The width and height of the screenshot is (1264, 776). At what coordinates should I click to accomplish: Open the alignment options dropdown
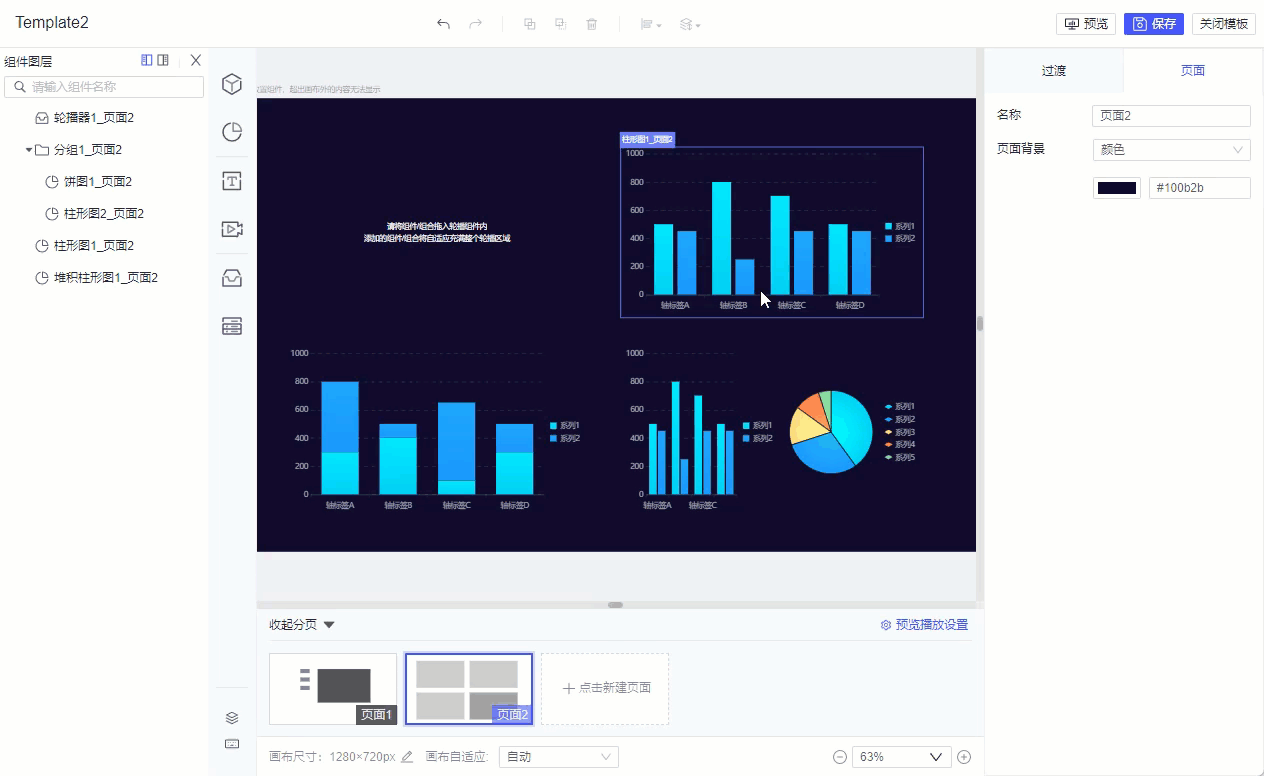click(x=651, y=24)
